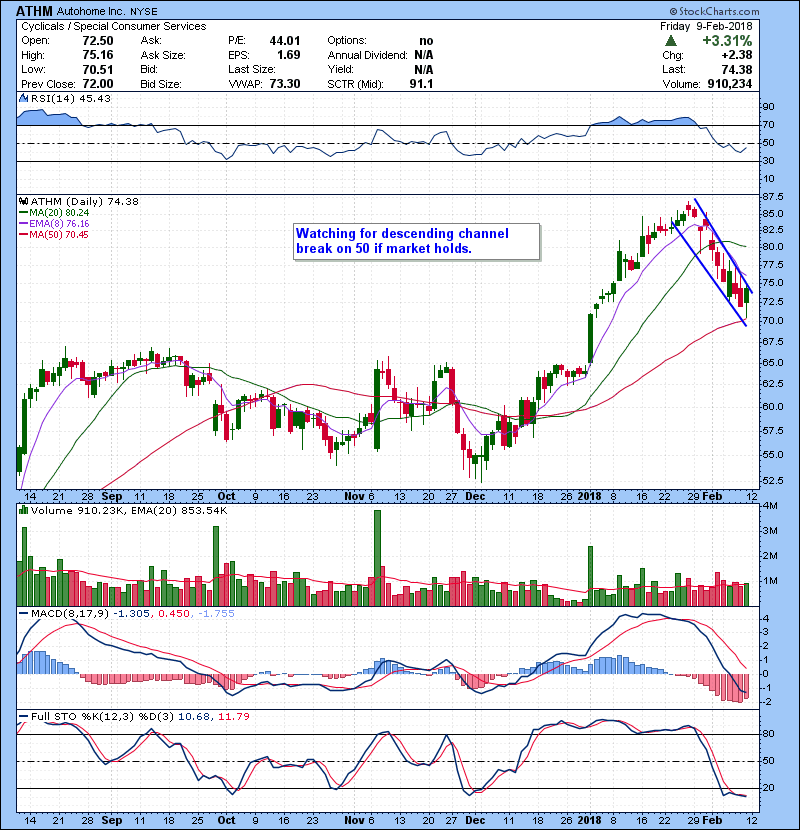Click the EMA(8) 76.16 legend entry
Screen dimensions: 800x830
tap(54, 224)
